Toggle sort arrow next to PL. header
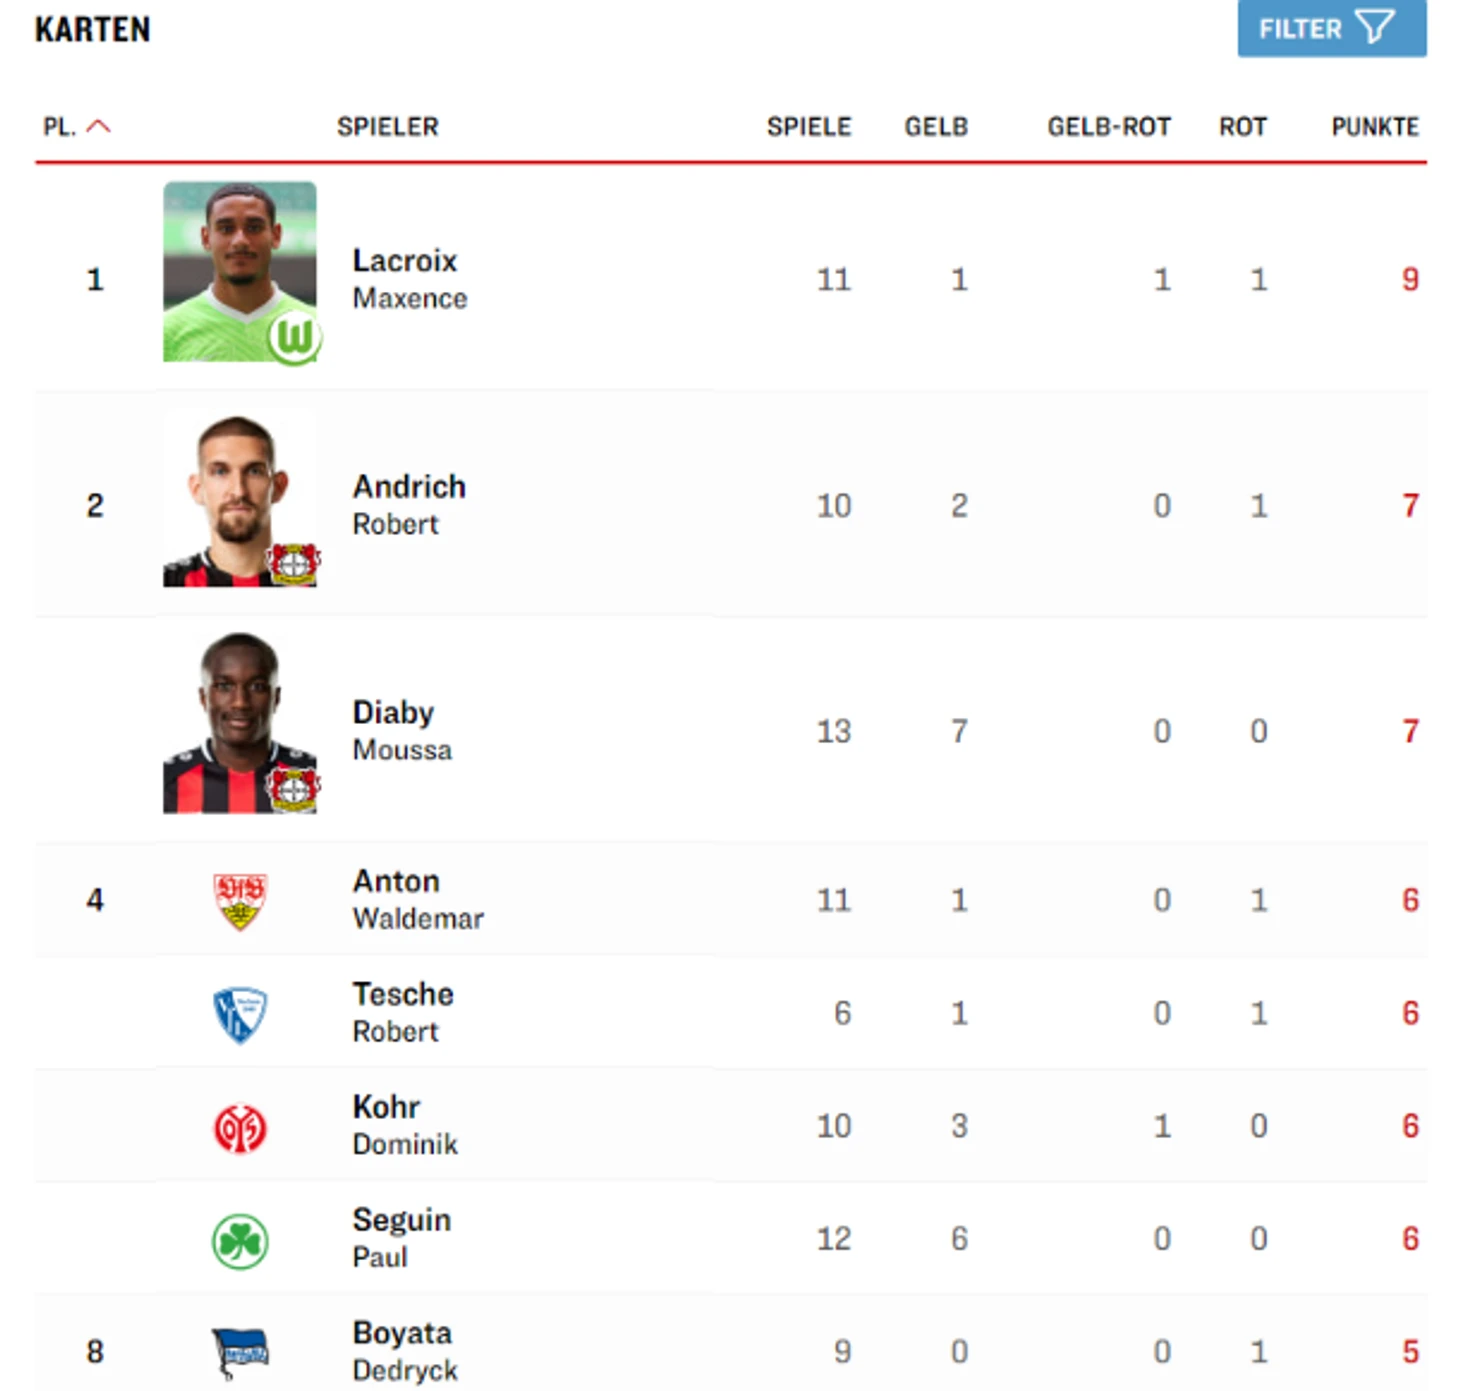Image resolution: width=1460 pixels, height=1391 pixels. coord(99,126)
